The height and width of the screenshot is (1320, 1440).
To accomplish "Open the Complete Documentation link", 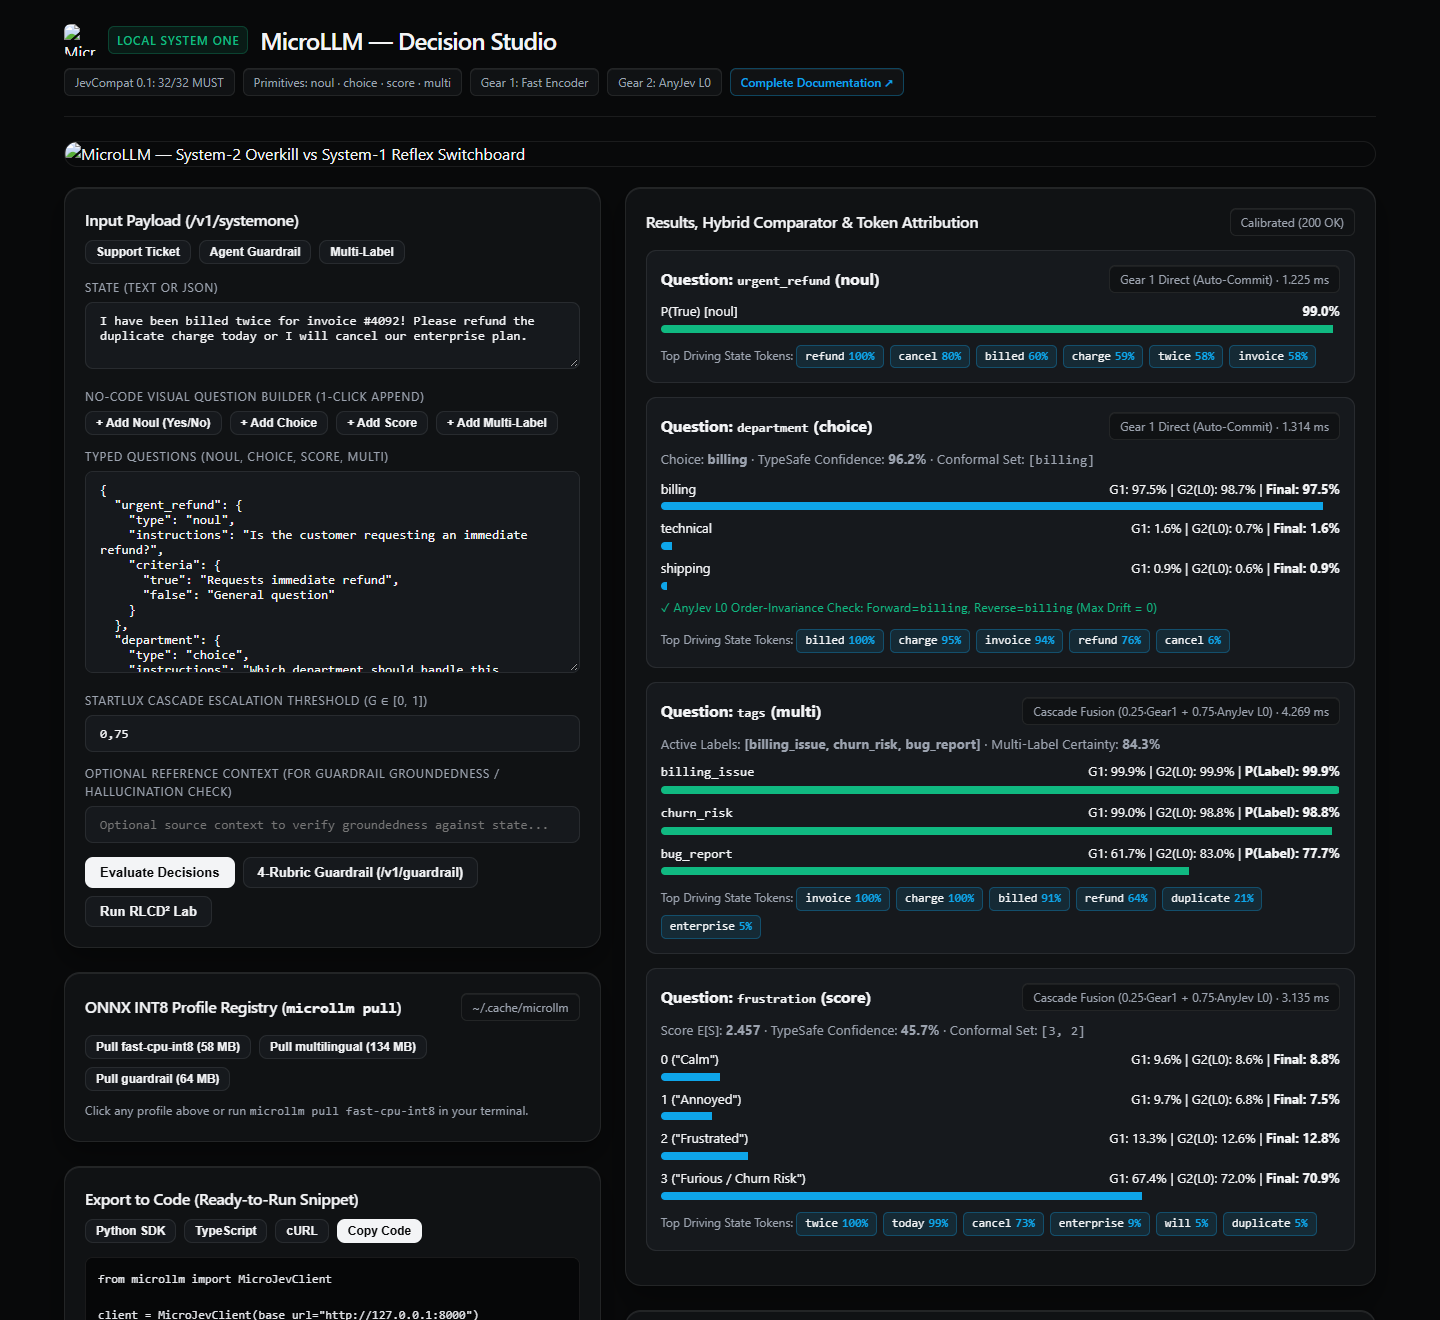I will 817,83.
